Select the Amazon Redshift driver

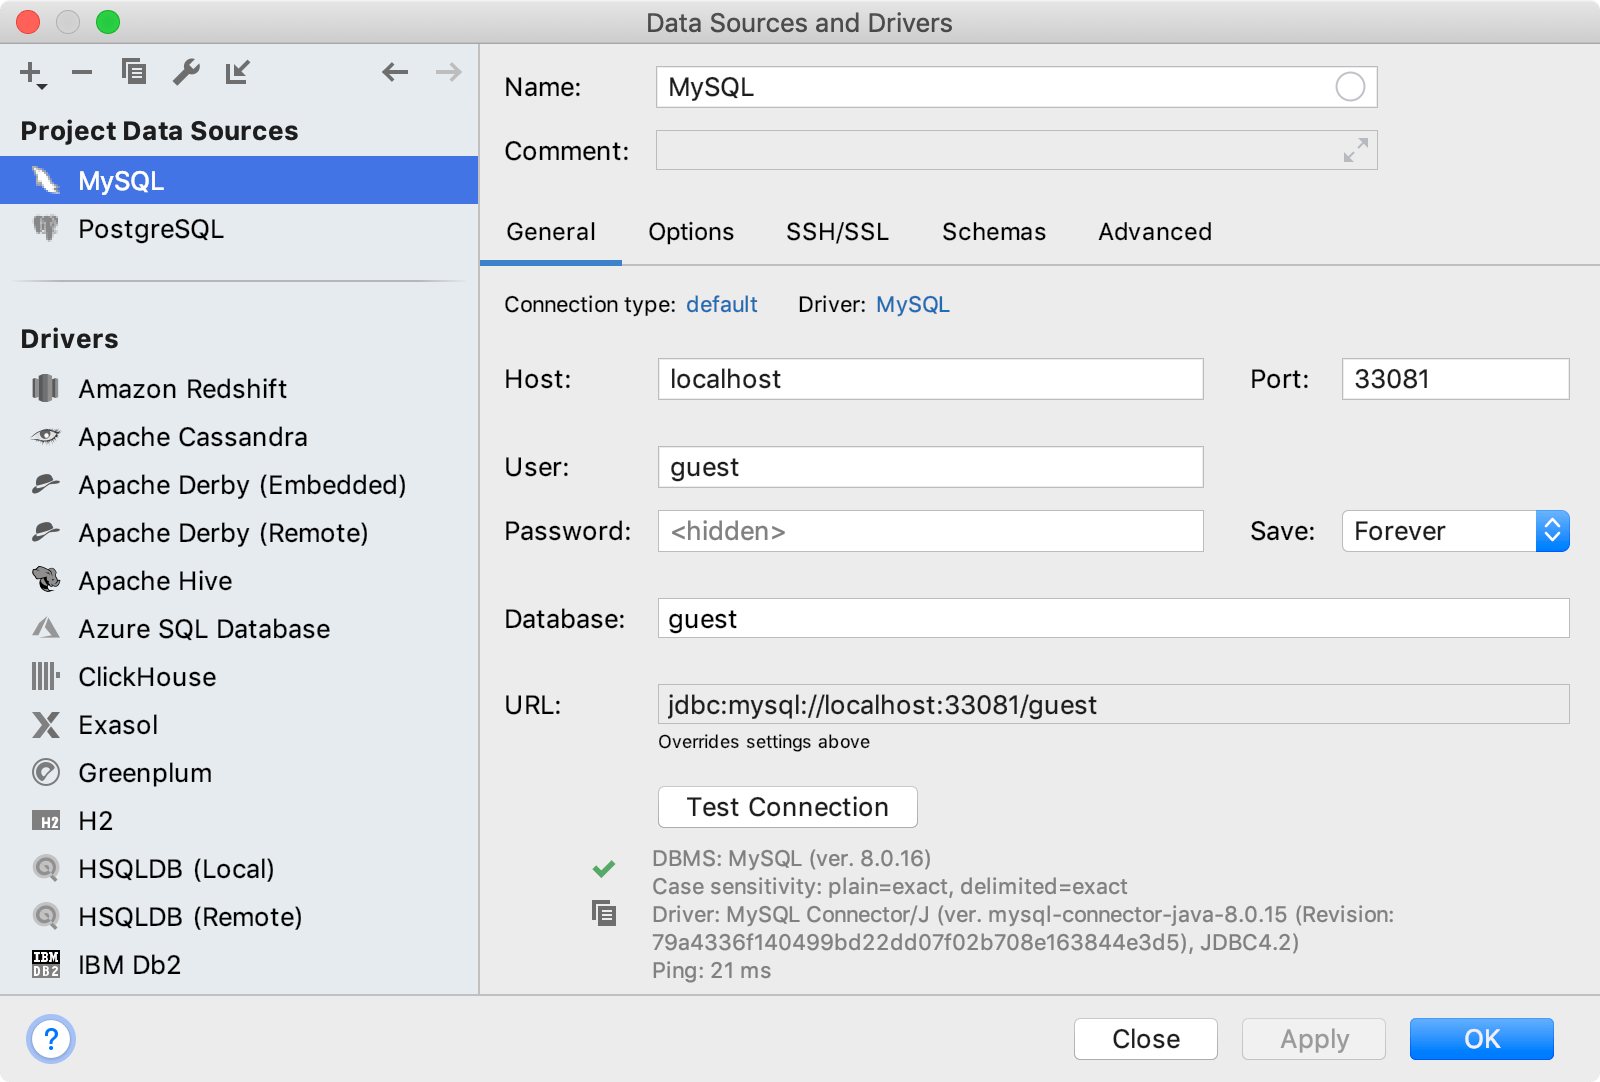click(183, 388)
